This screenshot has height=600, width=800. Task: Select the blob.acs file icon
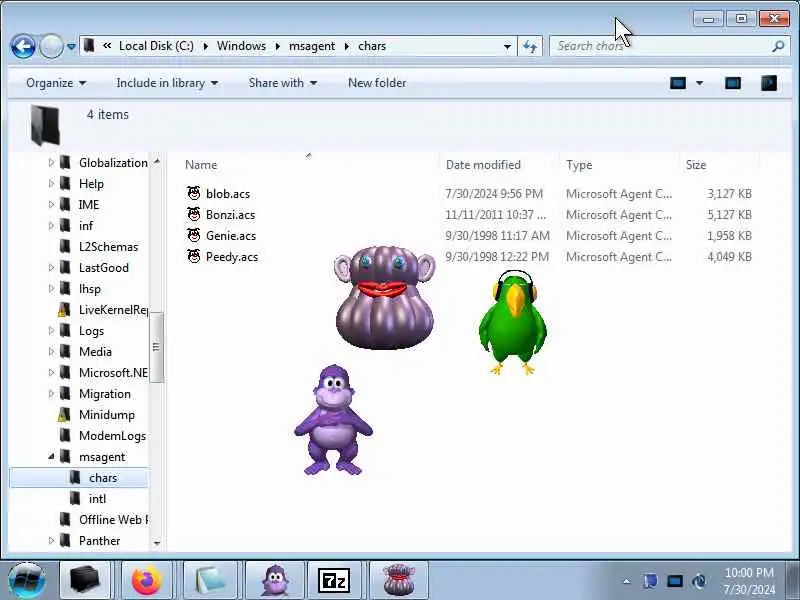coord(194,193)
